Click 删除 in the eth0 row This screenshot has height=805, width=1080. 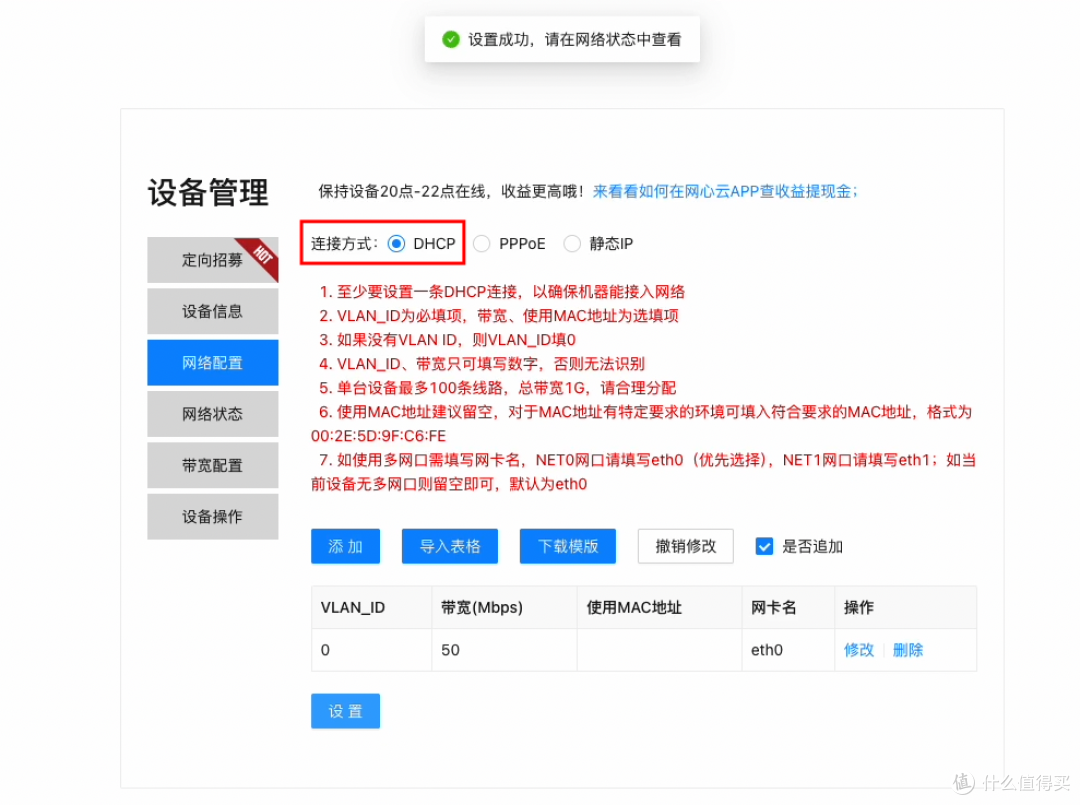point(908,649)
